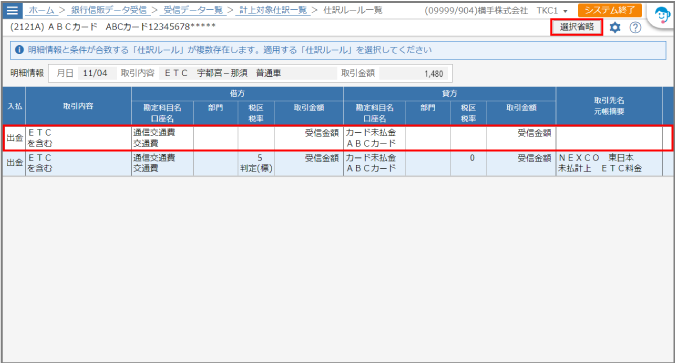
Task: Click the 借方 group header
Action: pyautogui.click(x=237, y=93)
